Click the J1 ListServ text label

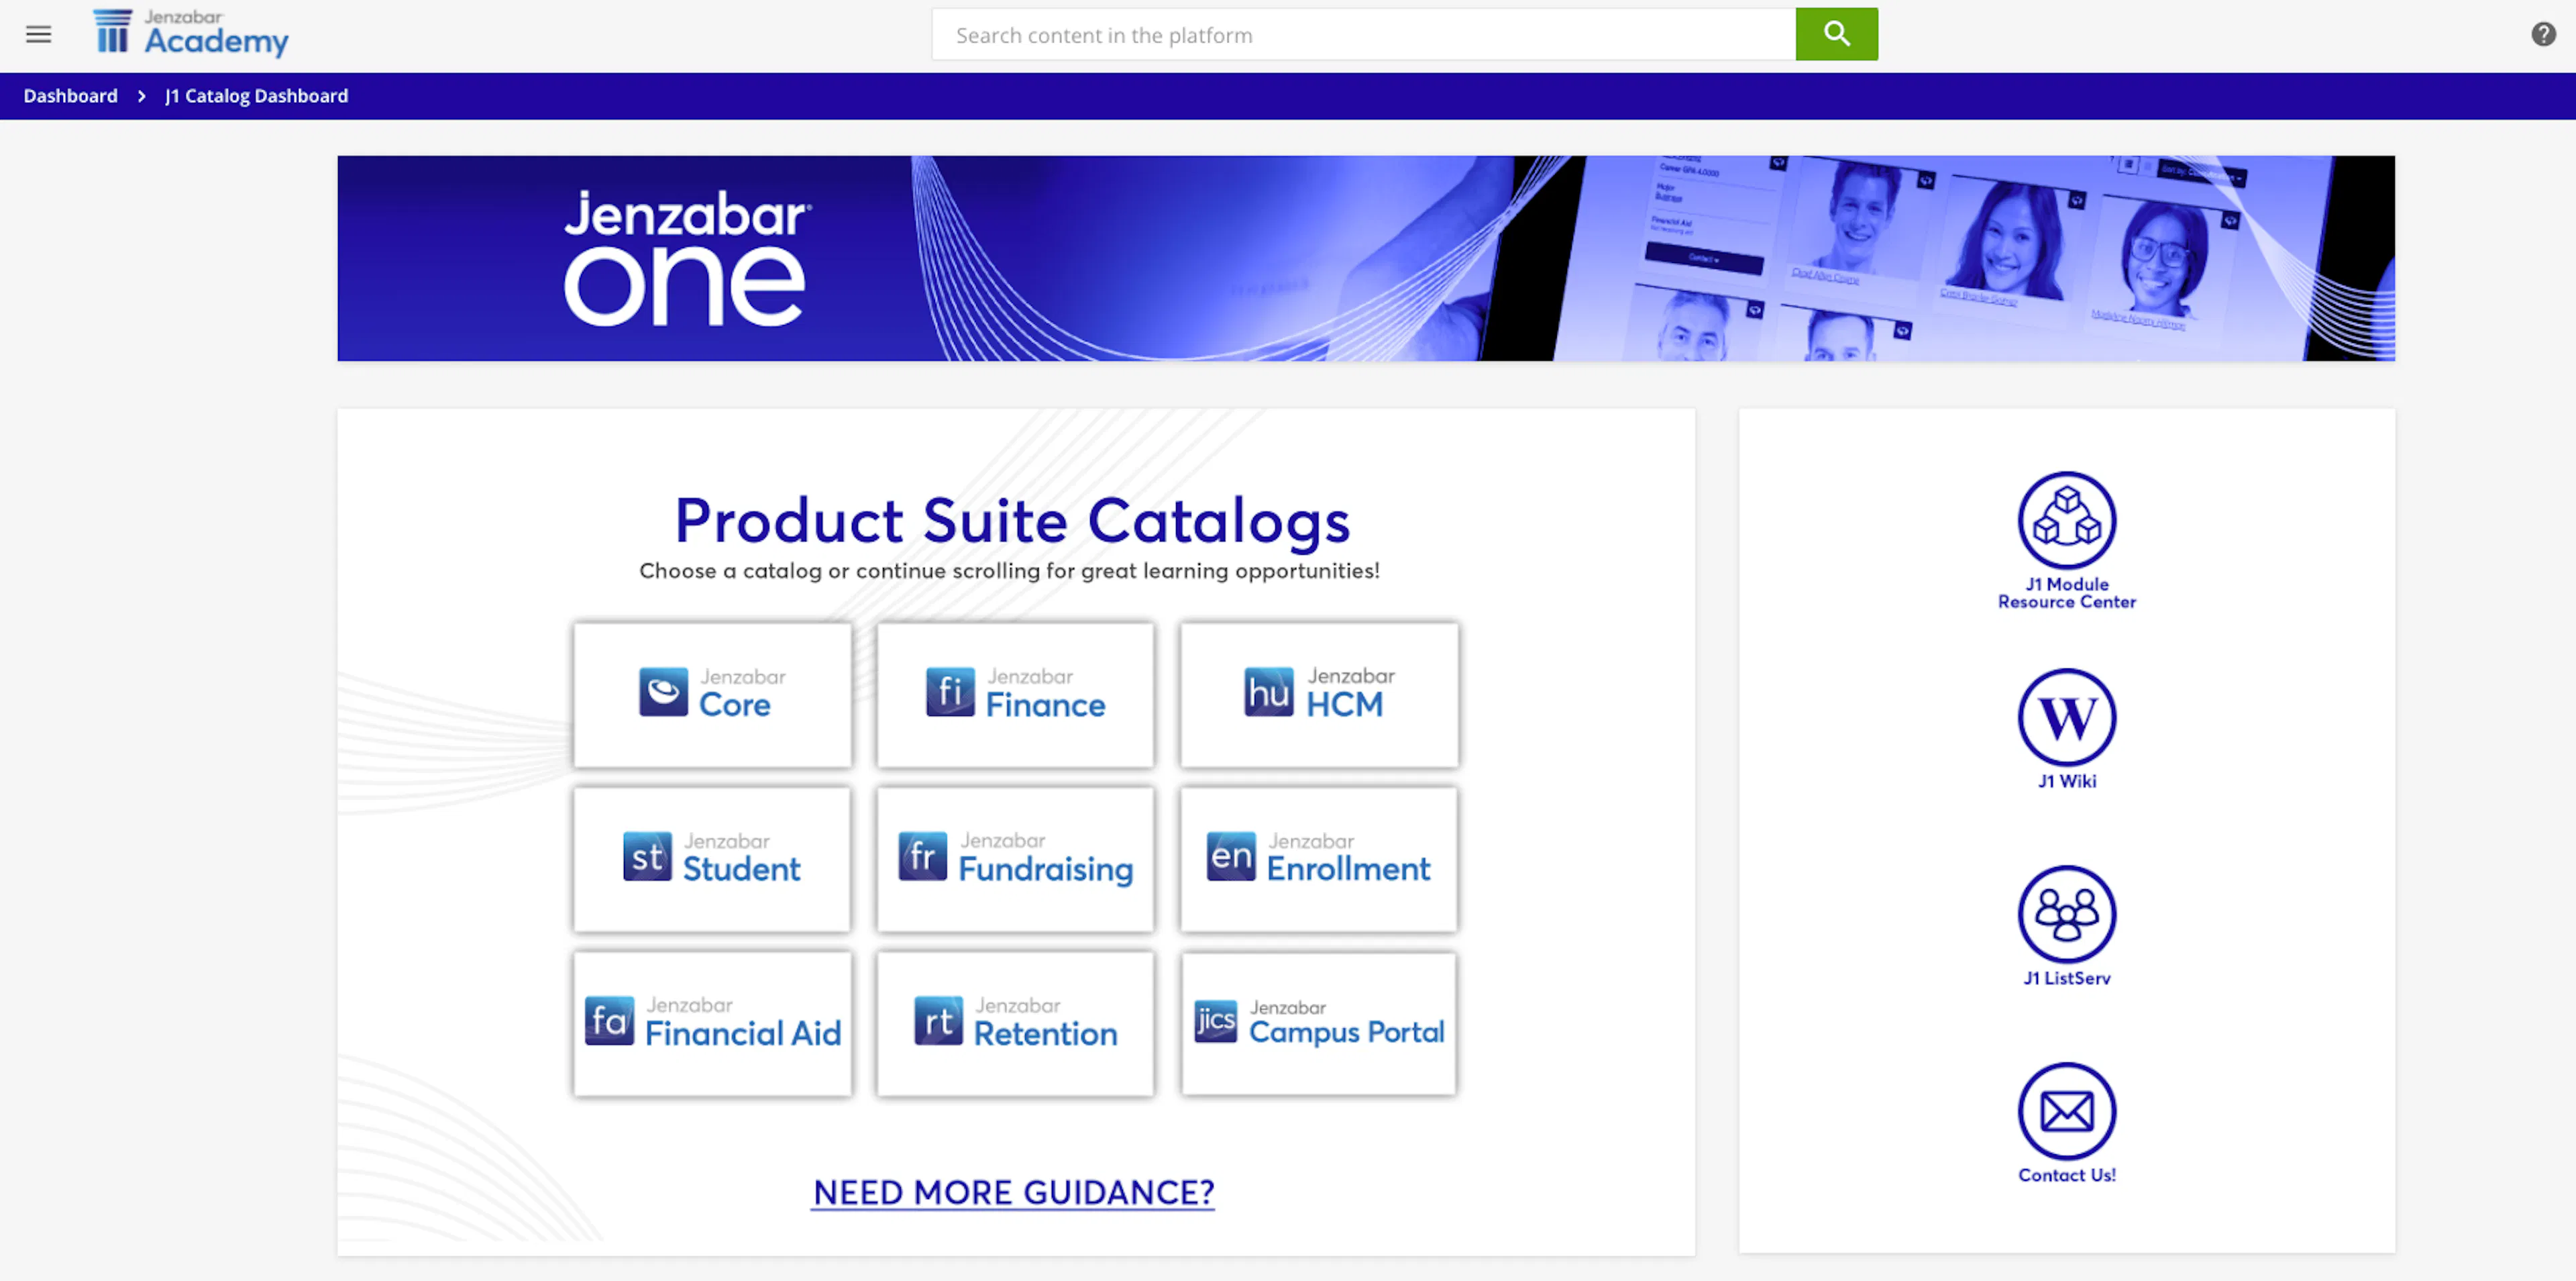pyautogui.click(x=2067, y=978)
